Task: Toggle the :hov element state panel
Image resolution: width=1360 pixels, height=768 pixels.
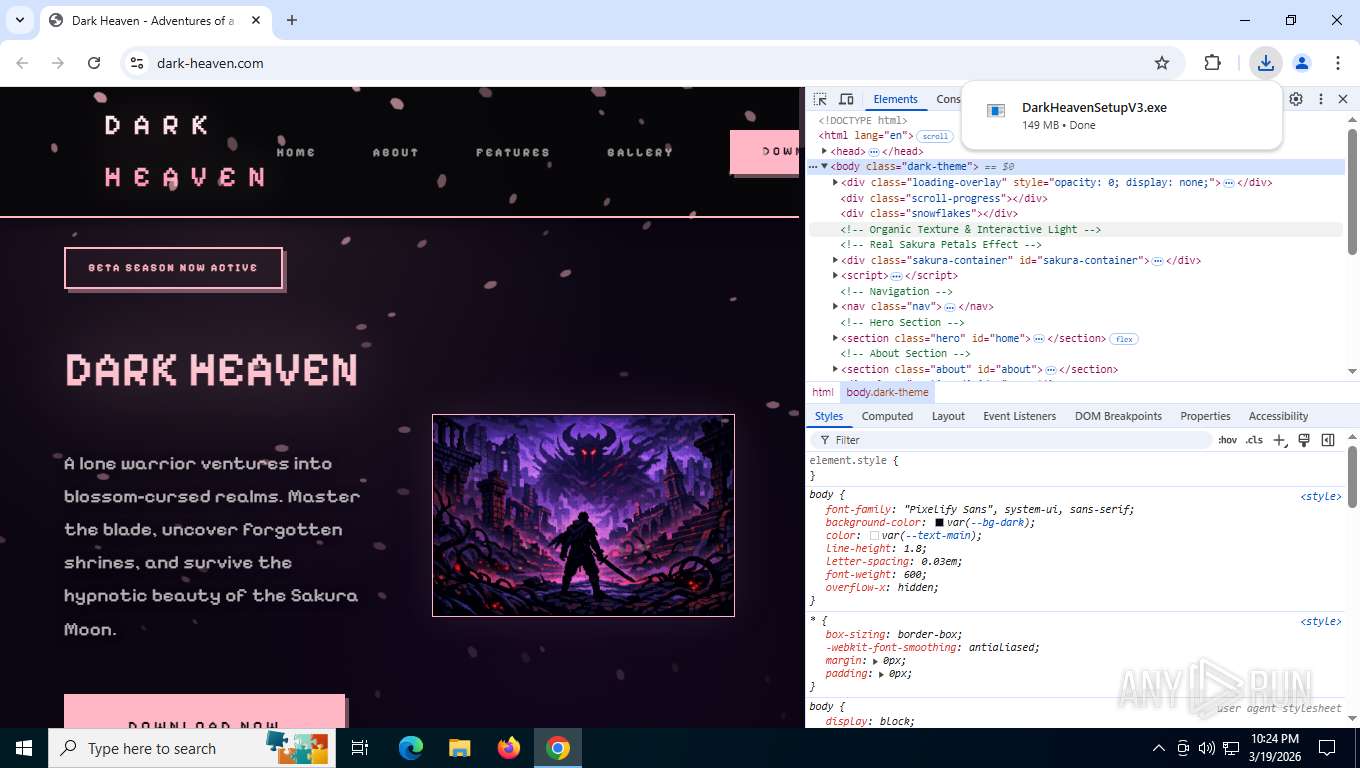Action: pyautogui.click(x=1227, y=440)
